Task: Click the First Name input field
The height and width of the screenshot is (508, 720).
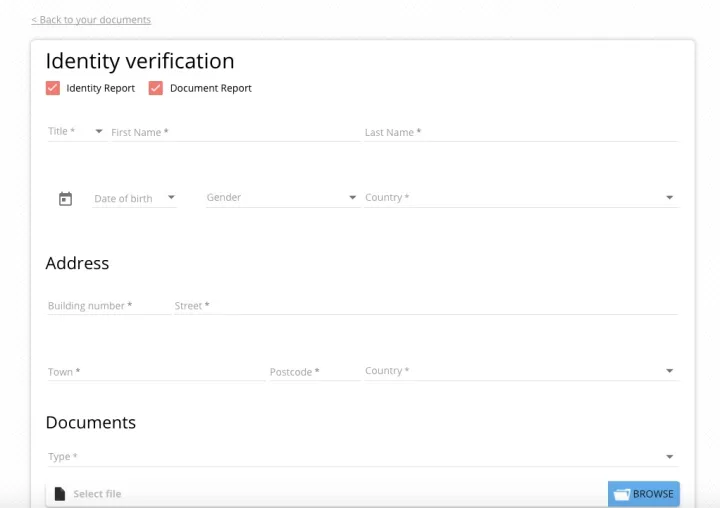Action: coord(234,132)
